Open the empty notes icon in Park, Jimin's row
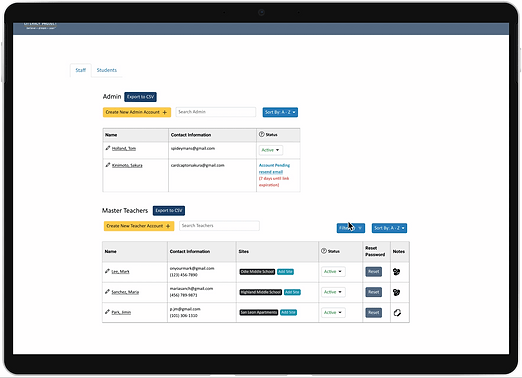Screen dimensions: 522x378 [x=397, y=313]
